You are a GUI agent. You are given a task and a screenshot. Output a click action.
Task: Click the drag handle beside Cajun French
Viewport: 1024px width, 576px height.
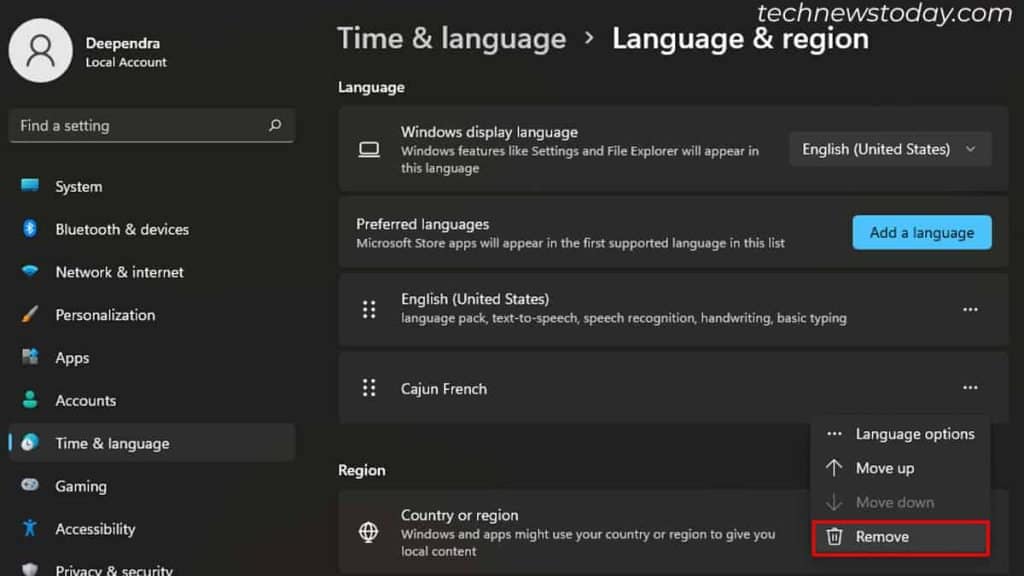370,388
